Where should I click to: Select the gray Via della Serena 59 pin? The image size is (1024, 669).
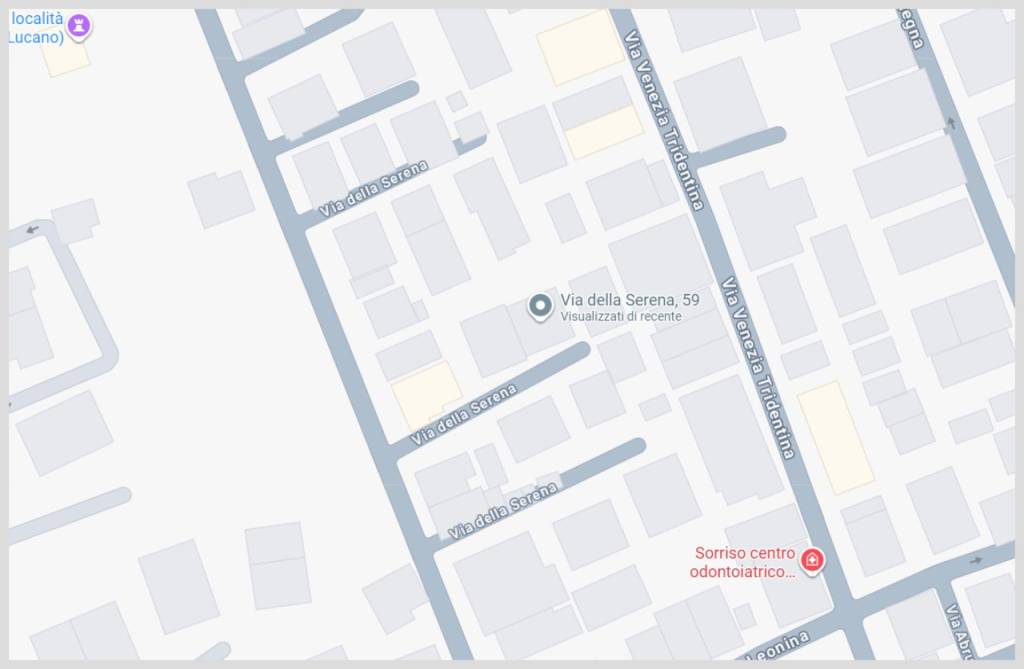coord(540,306)
